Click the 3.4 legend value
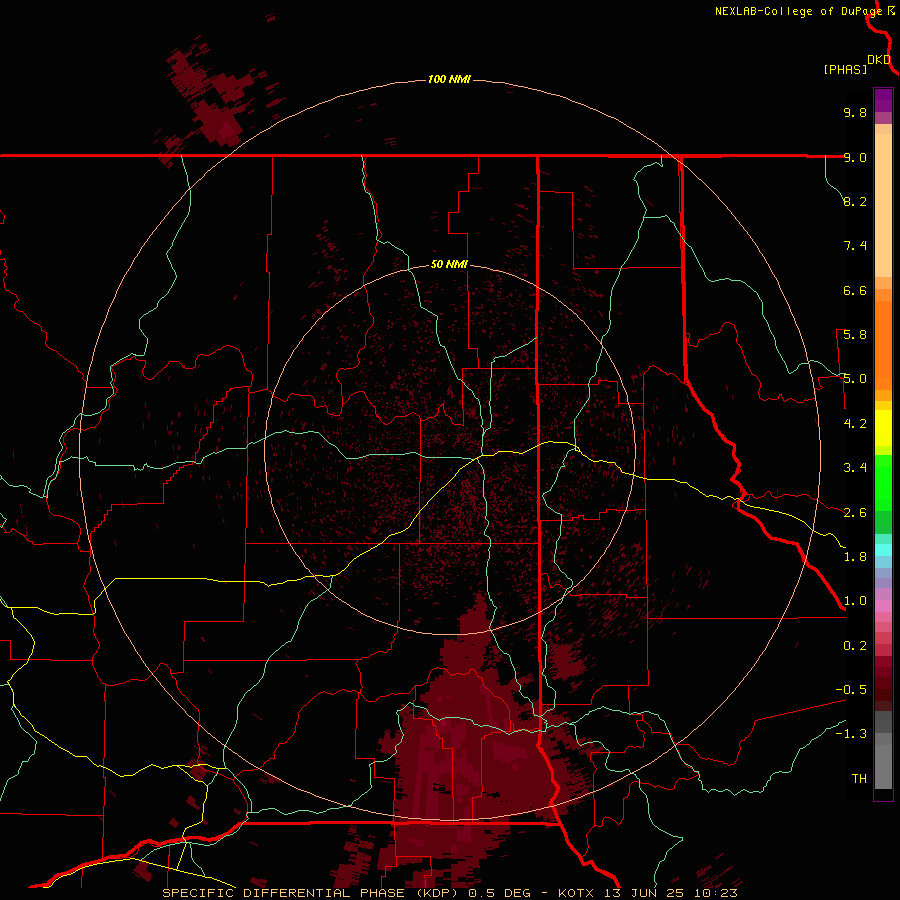 point(855,468)
